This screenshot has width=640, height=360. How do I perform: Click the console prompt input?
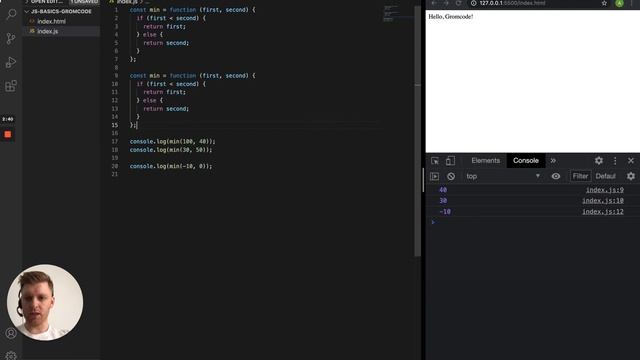pos(535,222)
